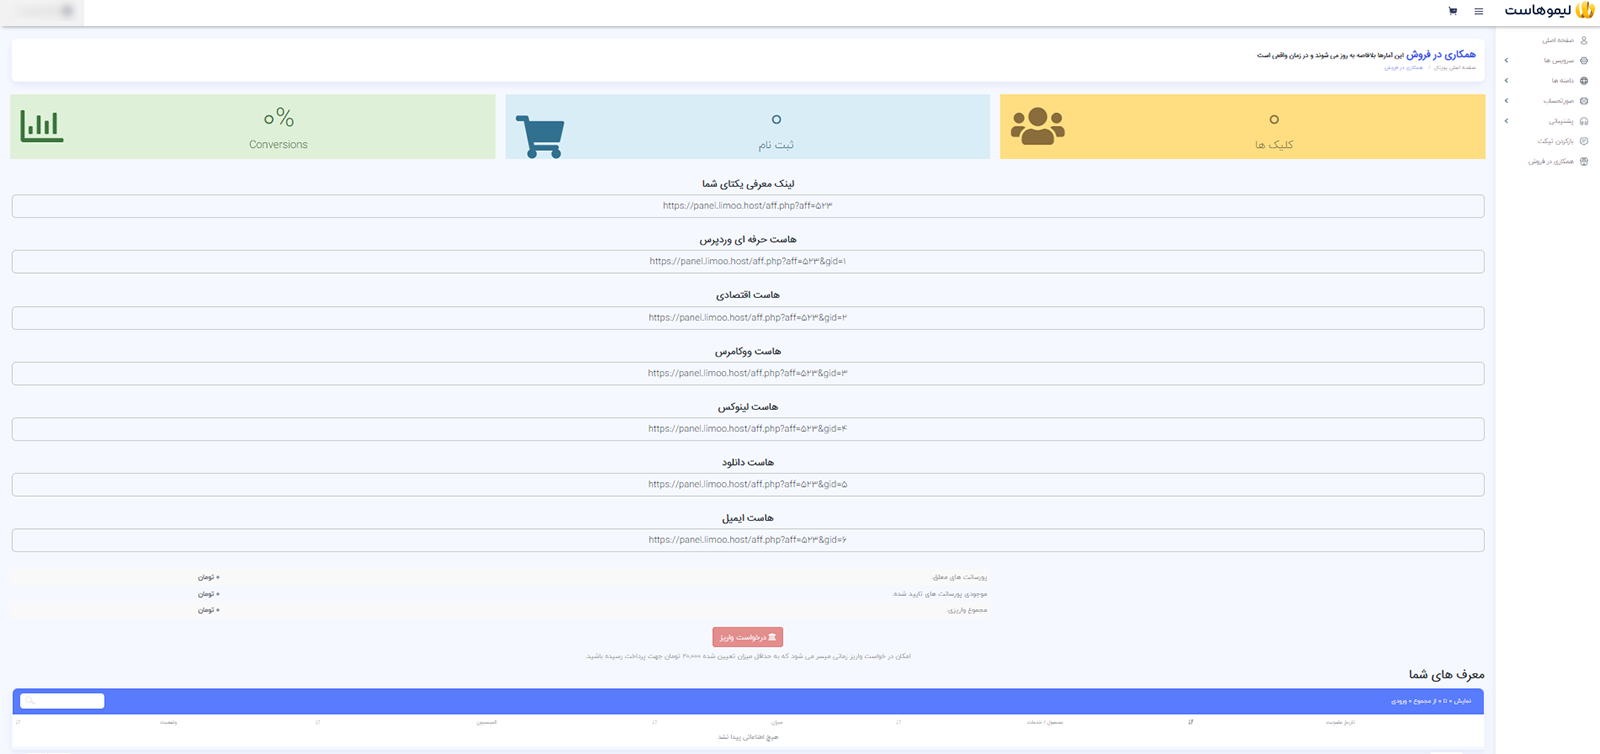
Task: Click the Limoo Host logo
Action: tap(1549, 11)
